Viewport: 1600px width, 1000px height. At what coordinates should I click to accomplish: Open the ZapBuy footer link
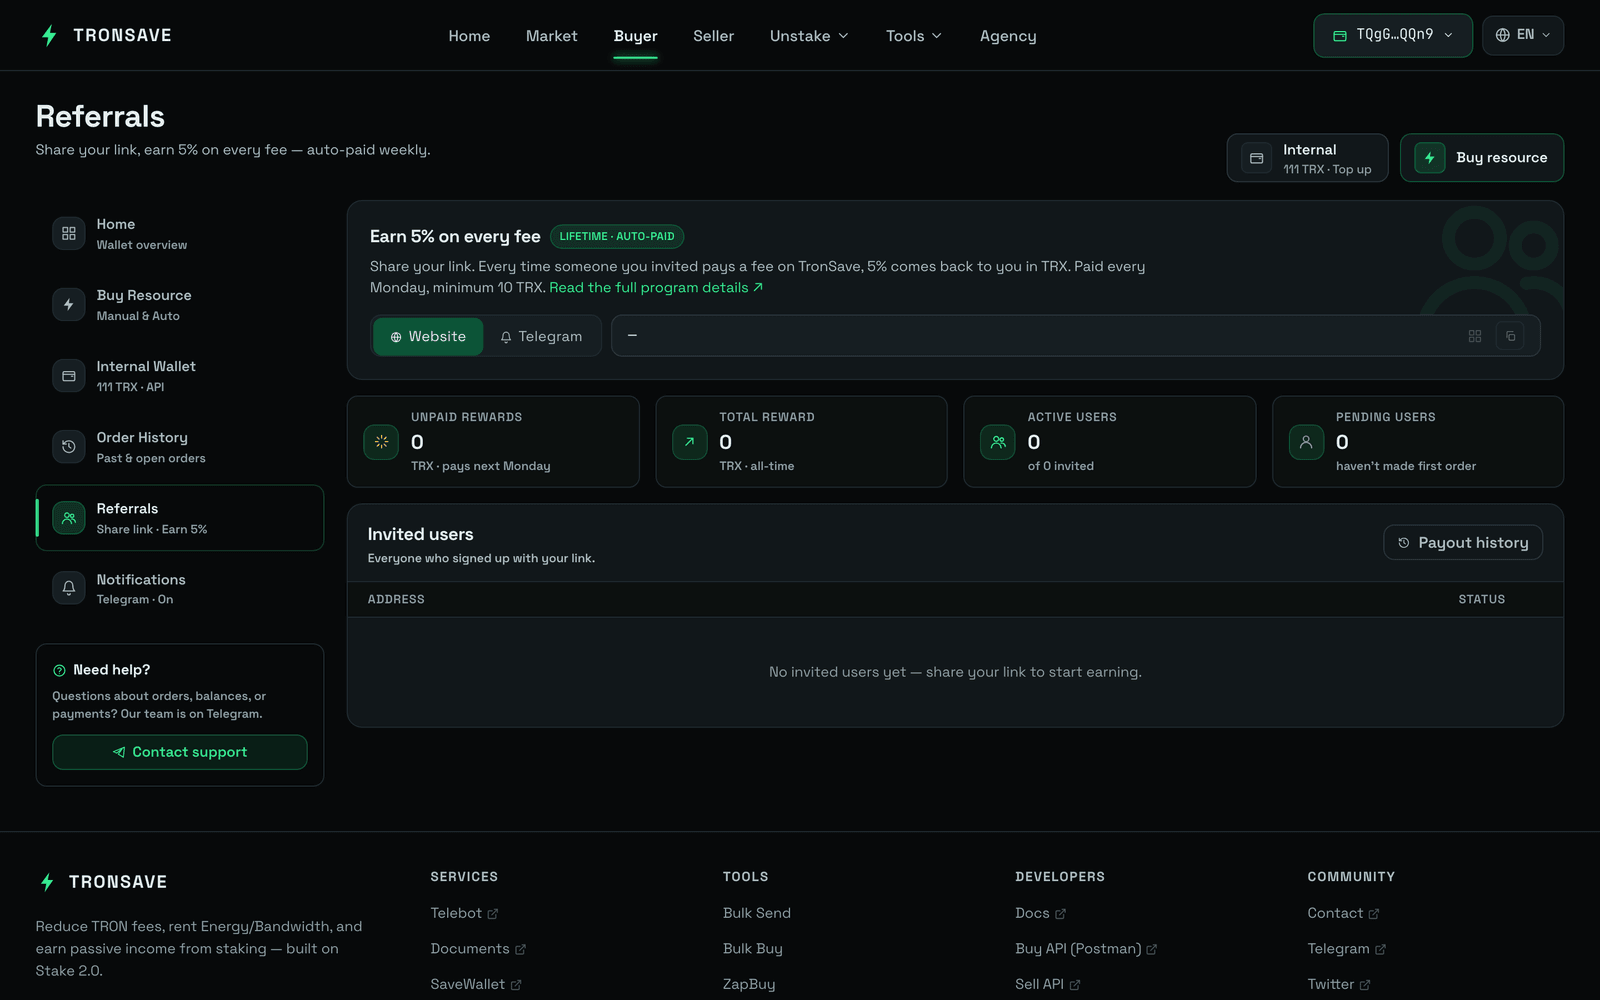[749, 984]
